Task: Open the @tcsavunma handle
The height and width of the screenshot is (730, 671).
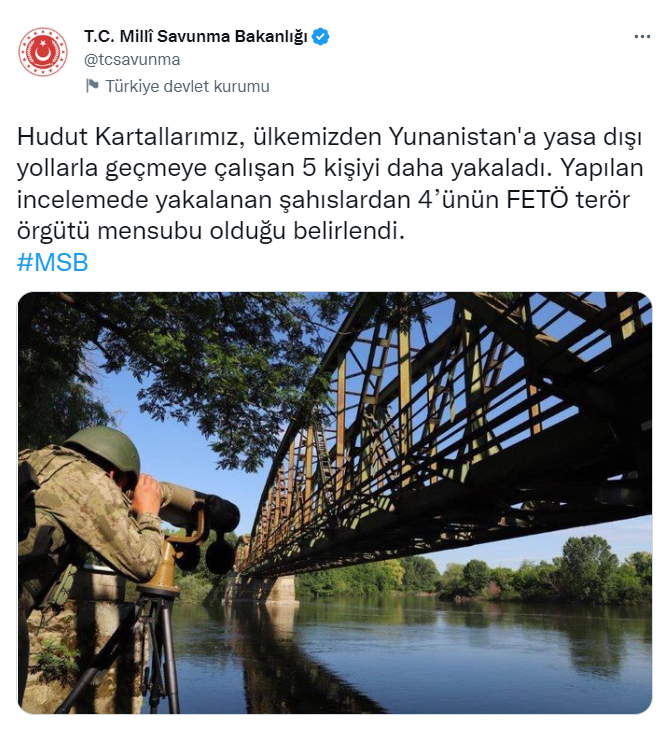Action: [x=132, y=60]
